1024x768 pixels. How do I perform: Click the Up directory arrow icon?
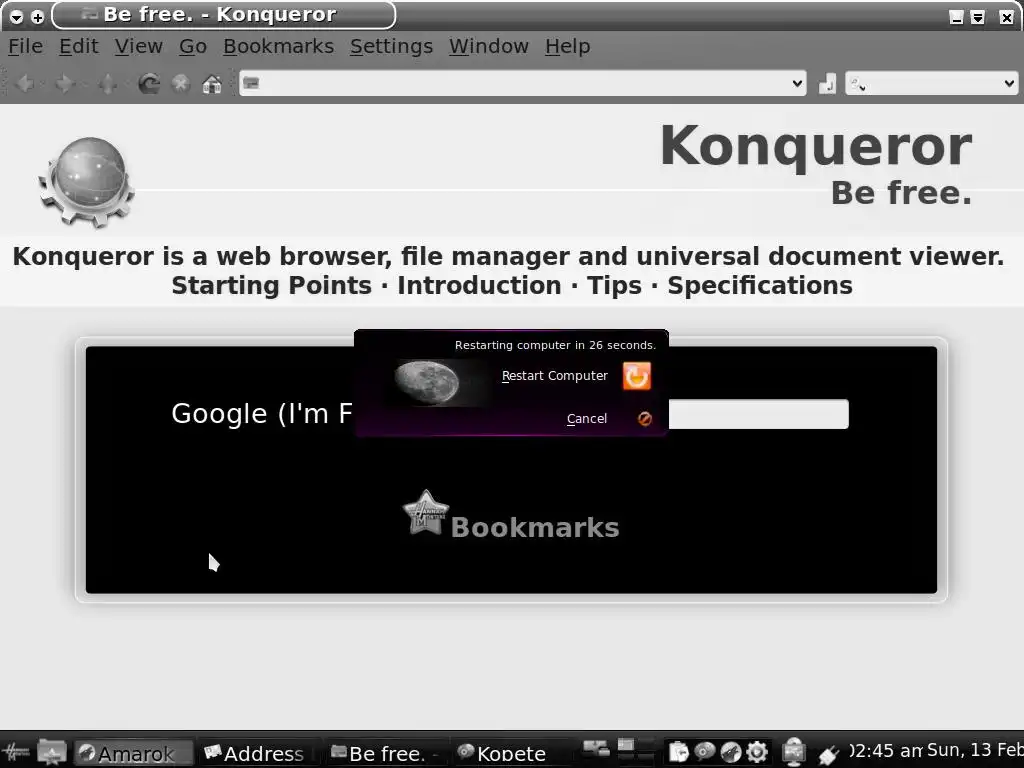tap(107, 84)
